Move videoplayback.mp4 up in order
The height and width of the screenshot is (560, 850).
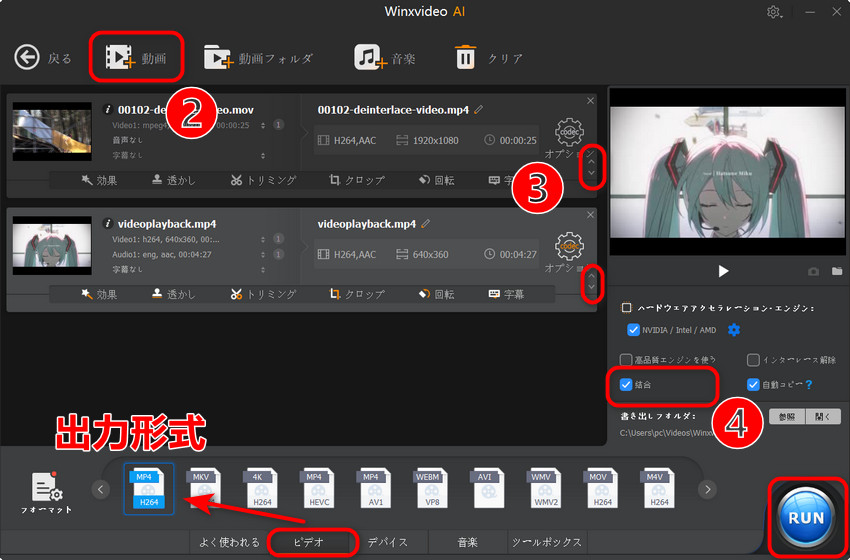[591, 275]
